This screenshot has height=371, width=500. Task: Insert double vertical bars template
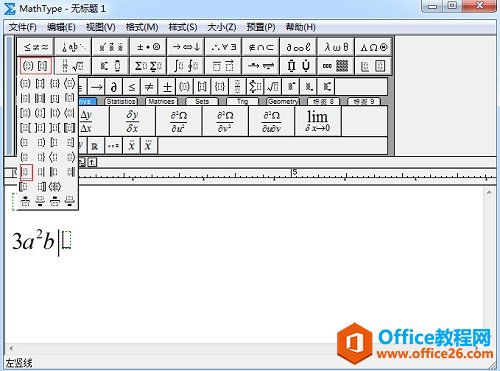pyautogui.click(x=40, y=98)
